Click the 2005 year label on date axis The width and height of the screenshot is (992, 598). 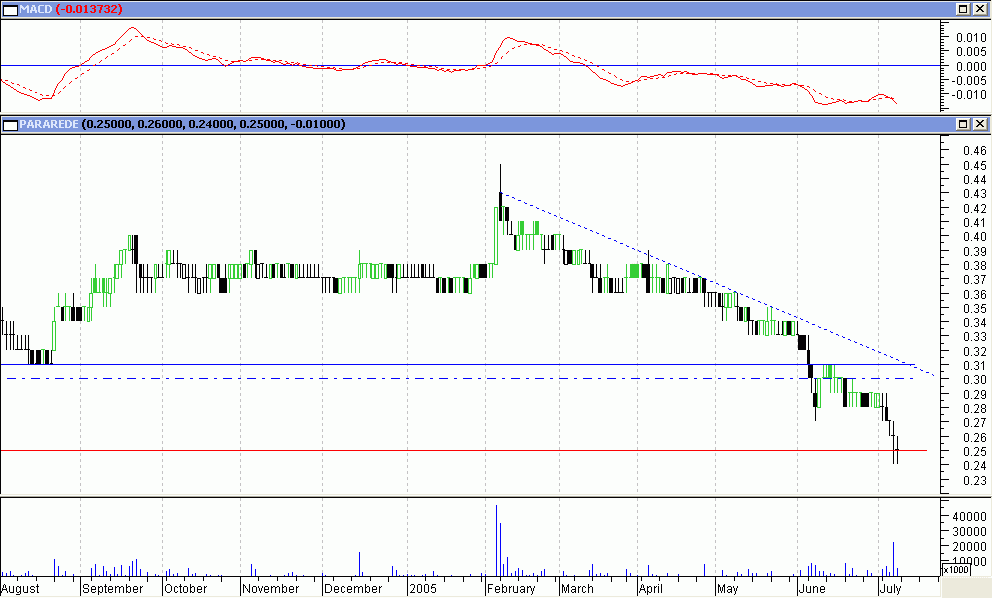tap(423, 589)
